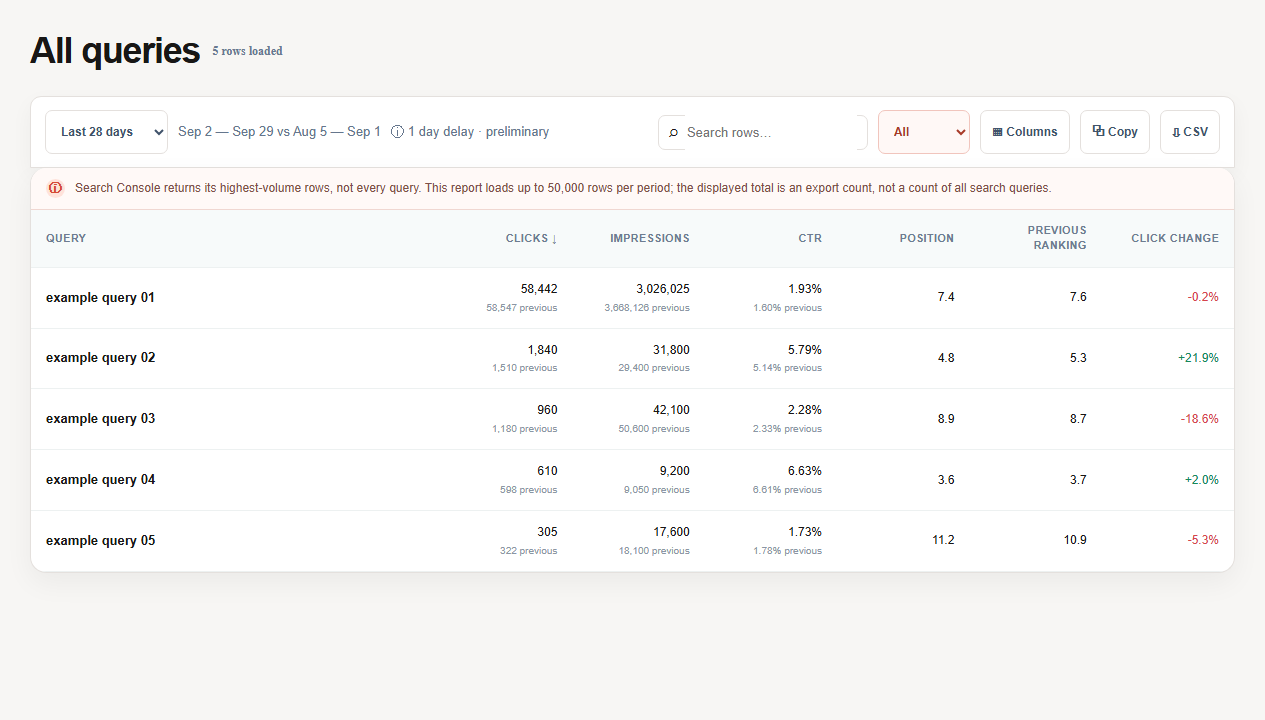Screen dimensions: 1265x720
Task: Click the 960 clicks value
Action: 547,410
